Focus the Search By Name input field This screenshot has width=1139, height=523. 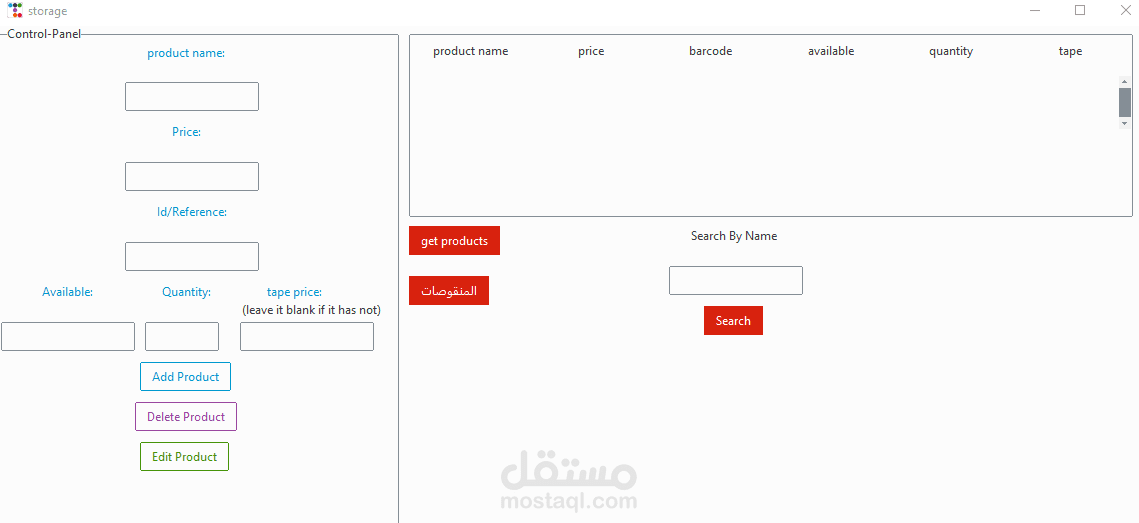(736, 280)
